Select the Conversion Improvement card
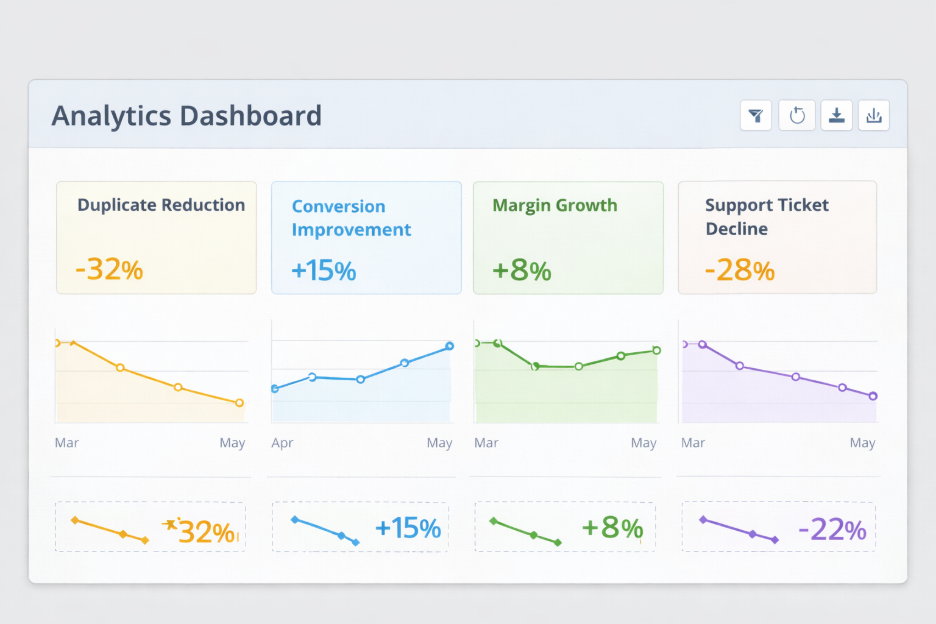 tap(366, 237)
